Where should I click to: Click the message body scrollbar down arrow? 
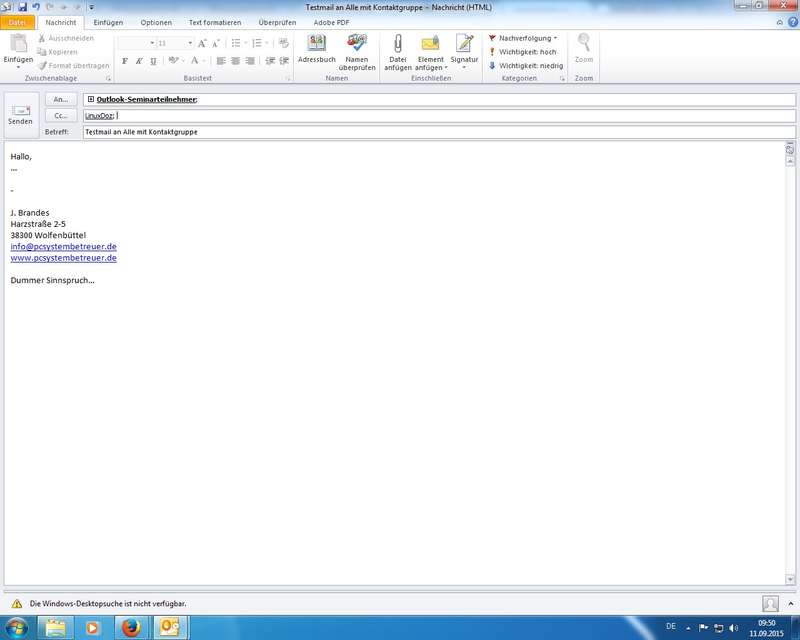[790, 579]
